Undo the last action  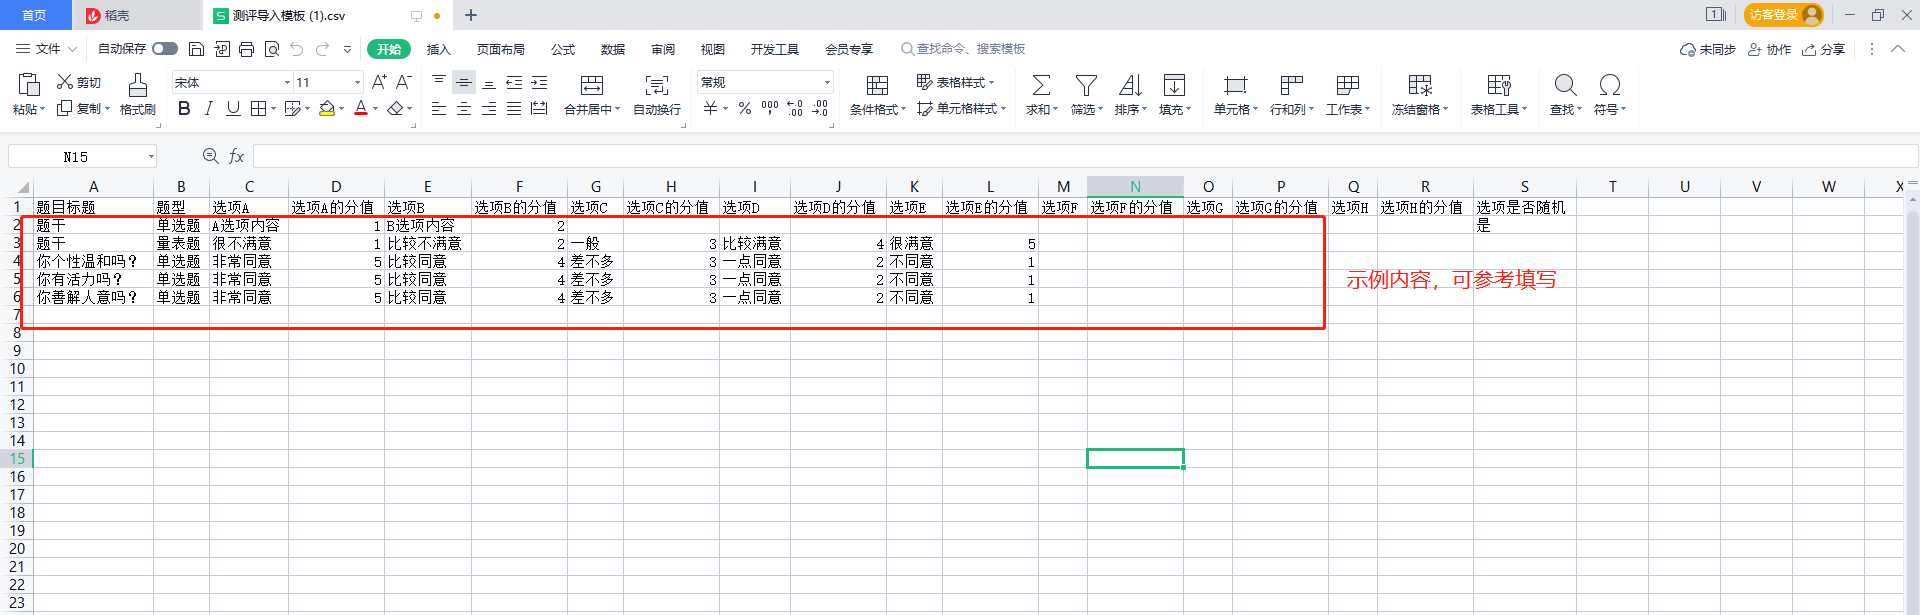coord(297,49)
